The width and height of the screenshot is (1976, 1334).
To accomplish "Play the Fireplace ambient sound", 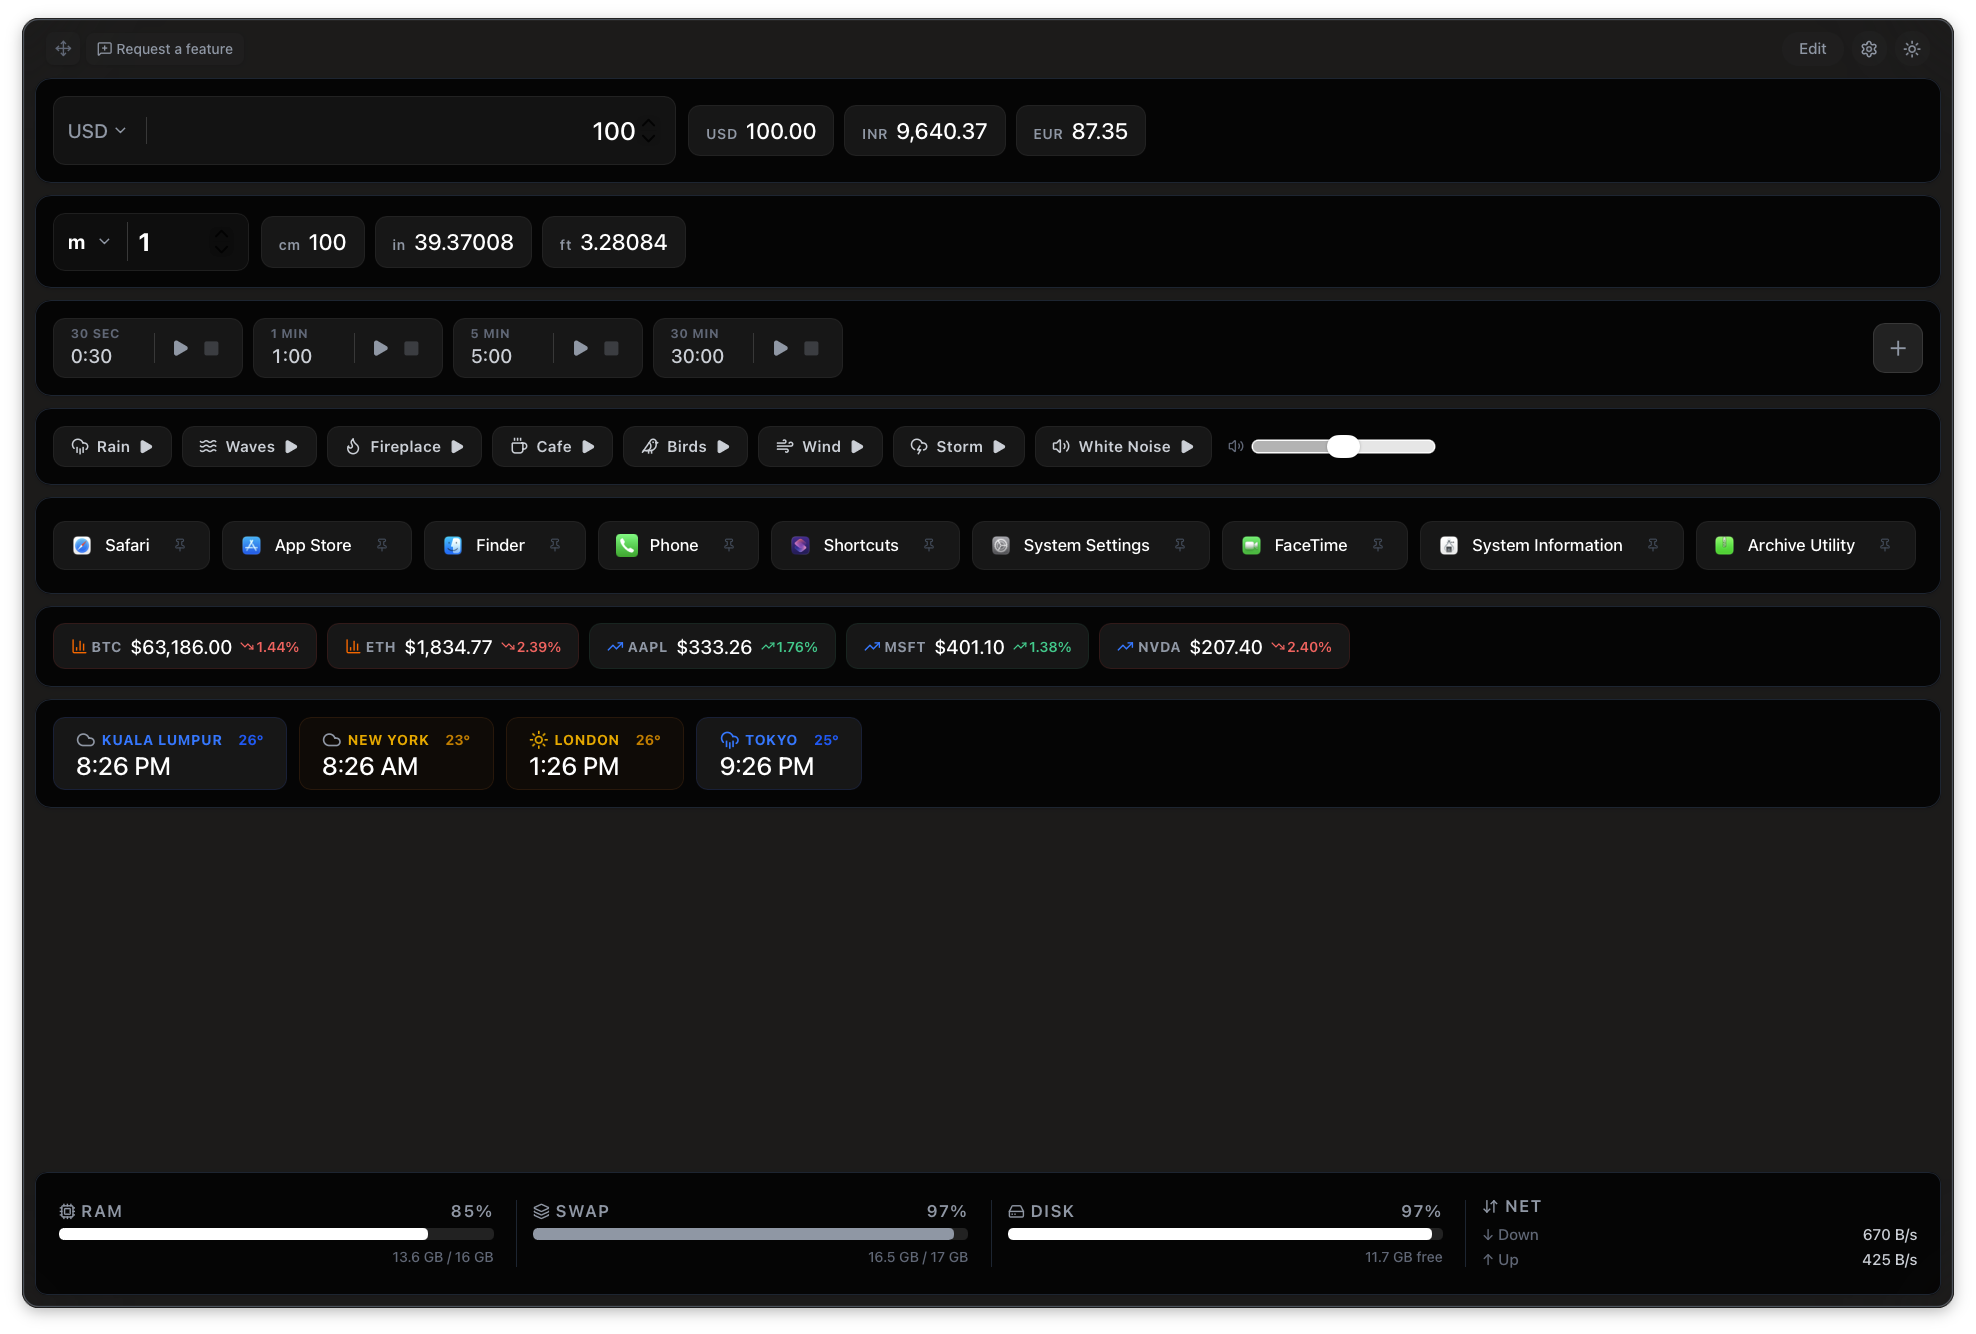I will tap(404, 446).
